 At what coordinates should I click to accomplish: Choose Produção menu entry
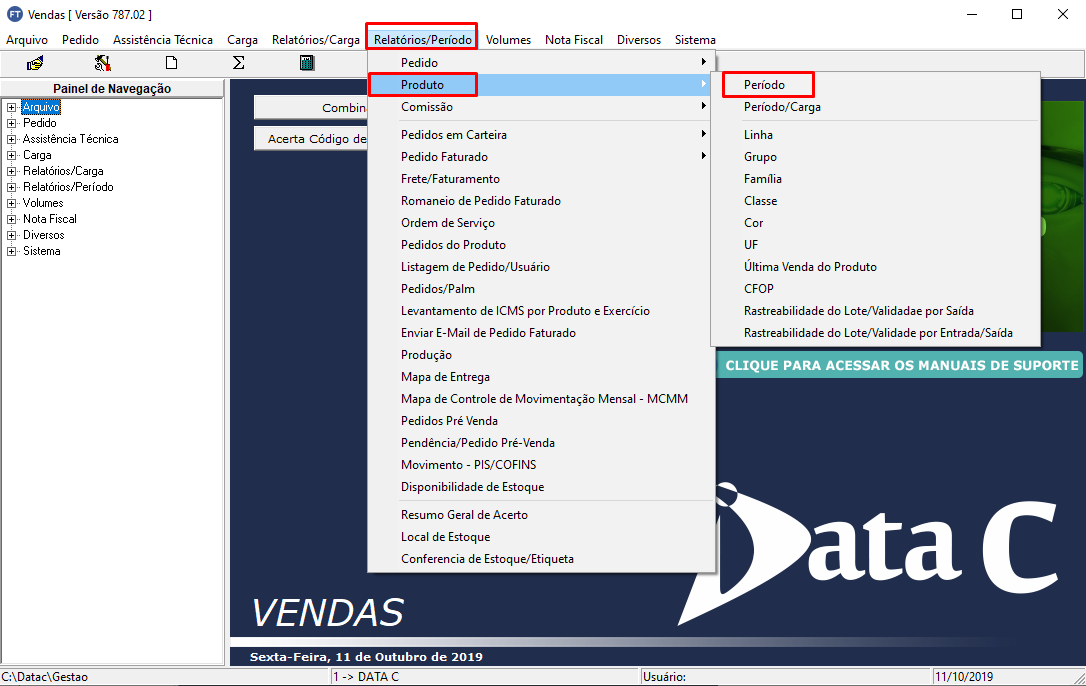coord(540,355)
